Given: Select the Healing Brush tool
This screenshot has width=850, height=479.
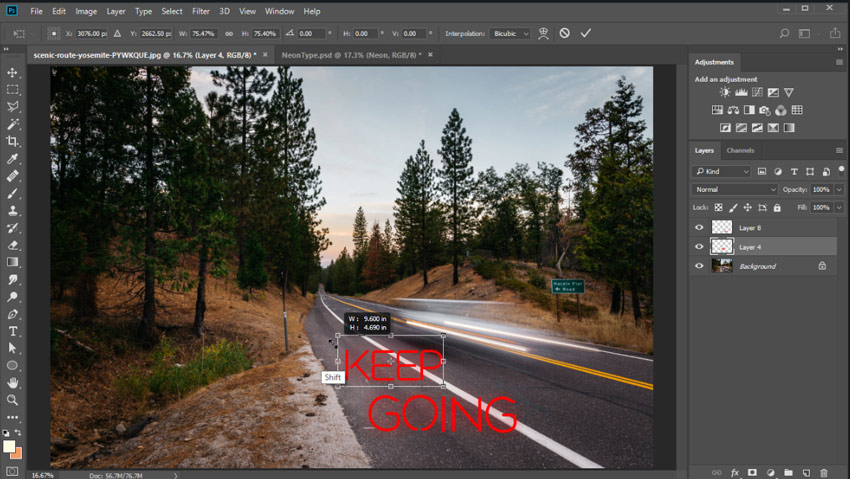Looking at the screenshot, I should pyautogui.click(x=12, y=176).
